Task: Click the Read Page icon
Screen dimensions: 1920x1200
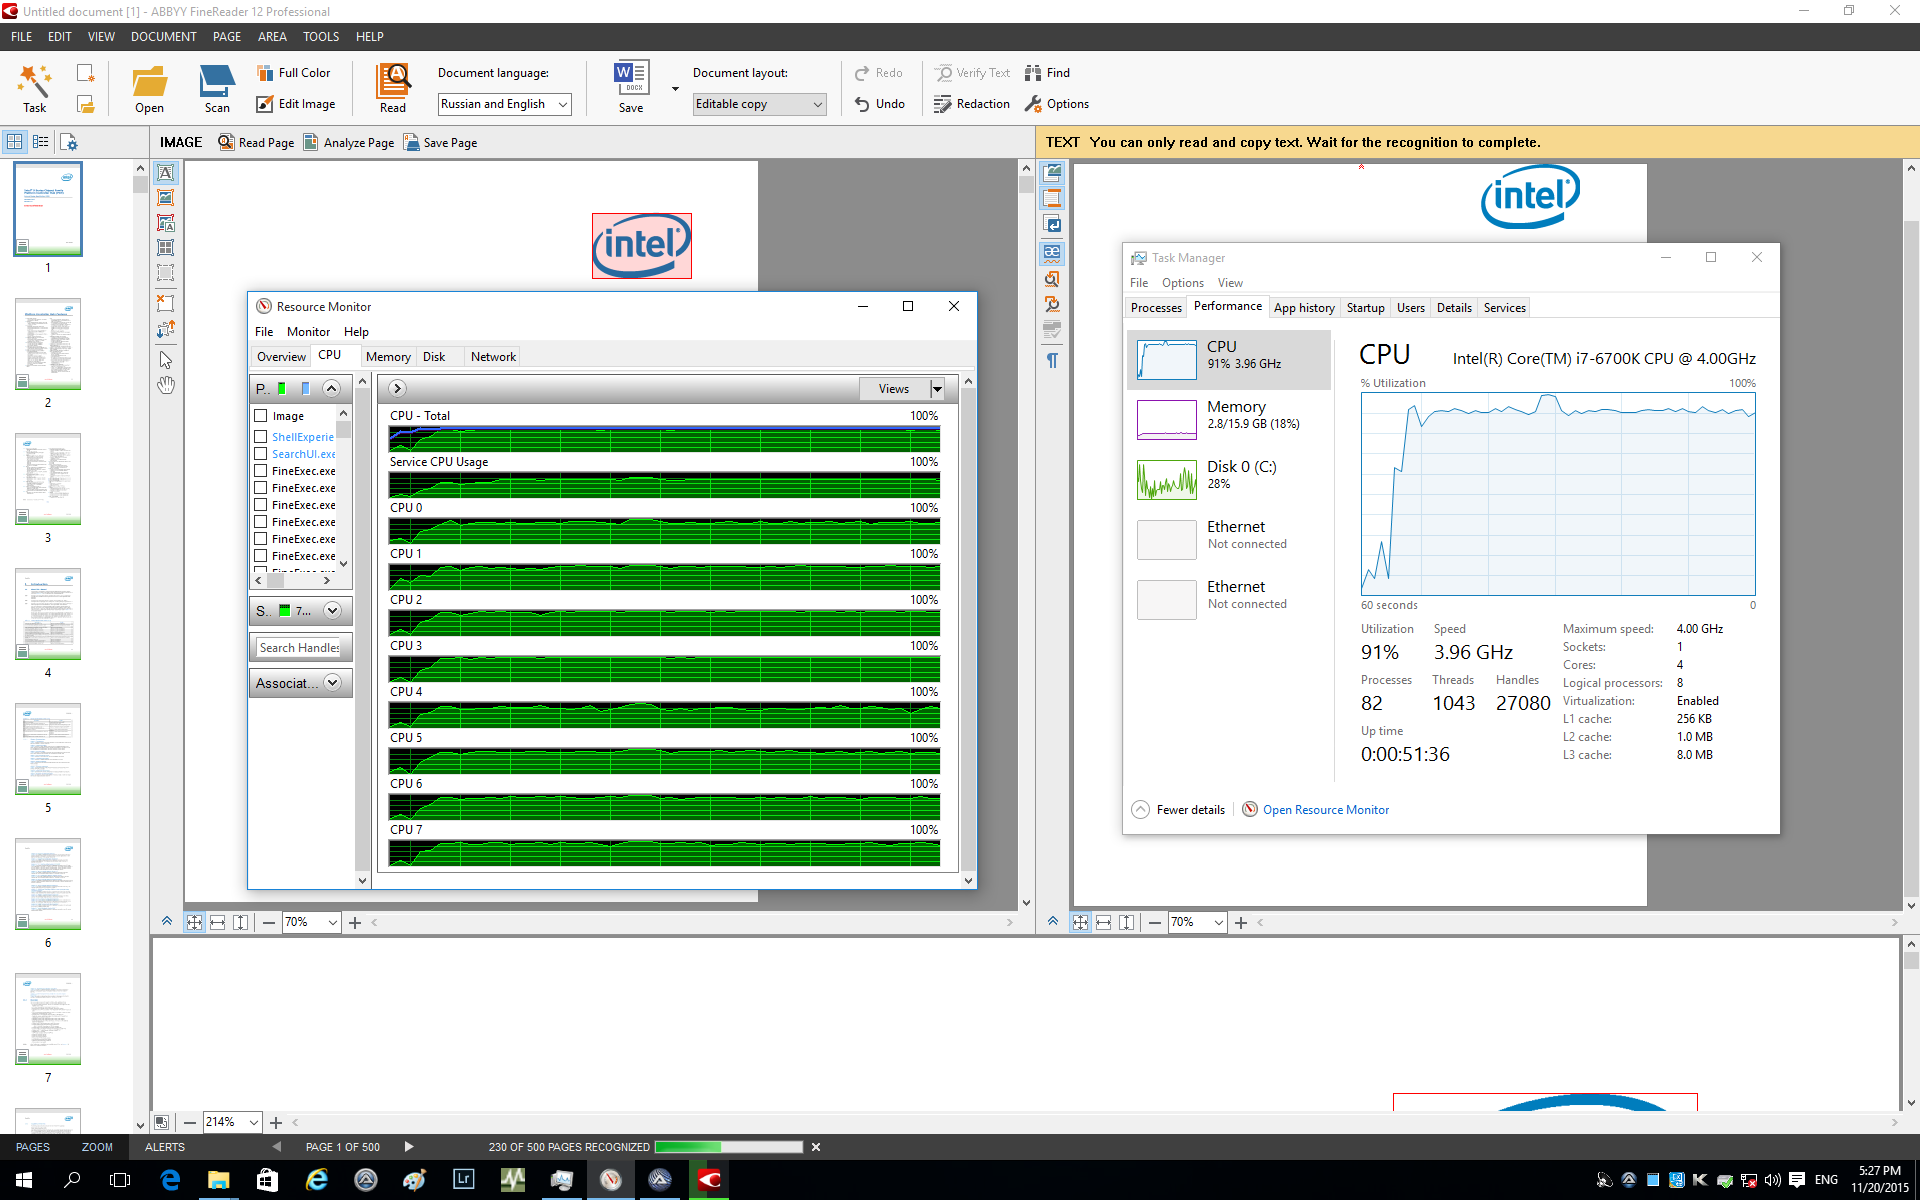Action: 227,142
